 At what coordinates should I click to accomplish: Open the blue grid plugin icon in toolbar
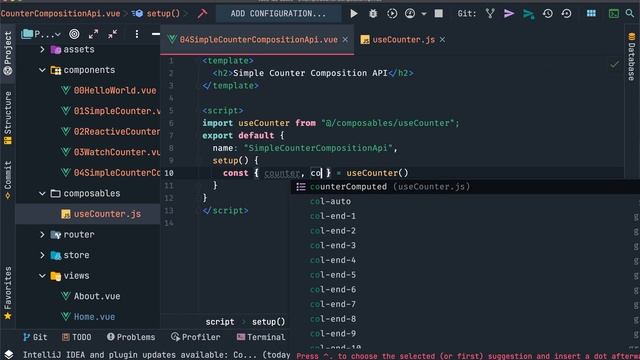[591, 13]
